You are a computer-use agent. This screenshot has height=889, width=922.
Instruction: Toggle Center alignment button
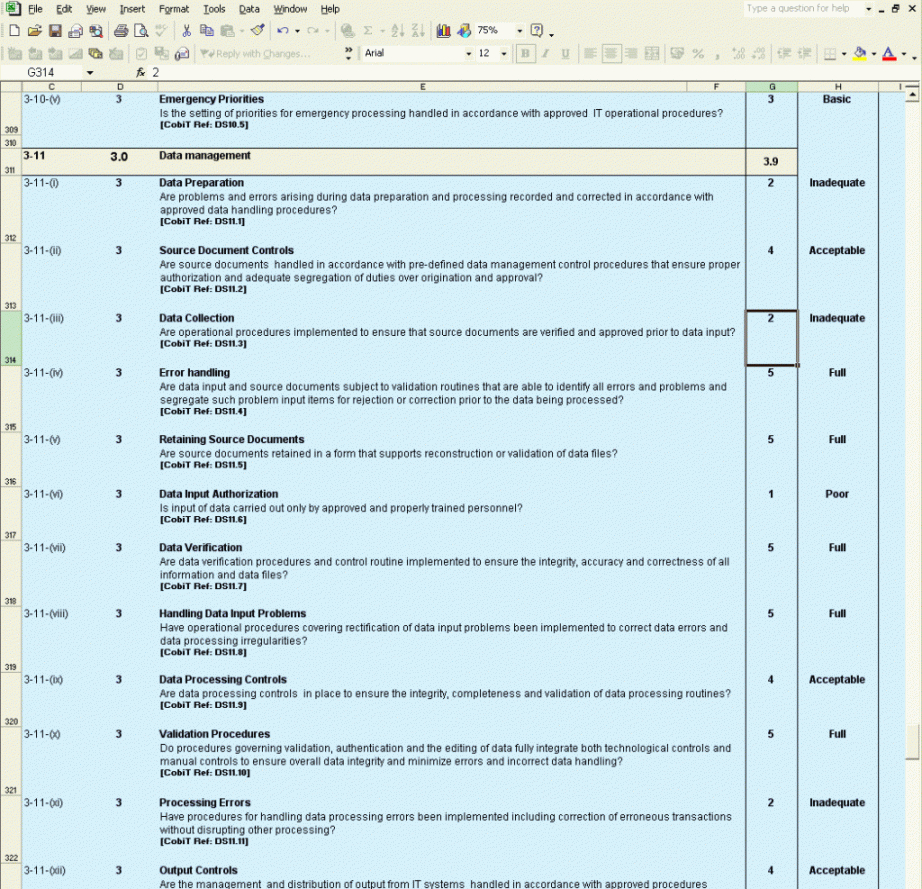[x=611, y=53]
